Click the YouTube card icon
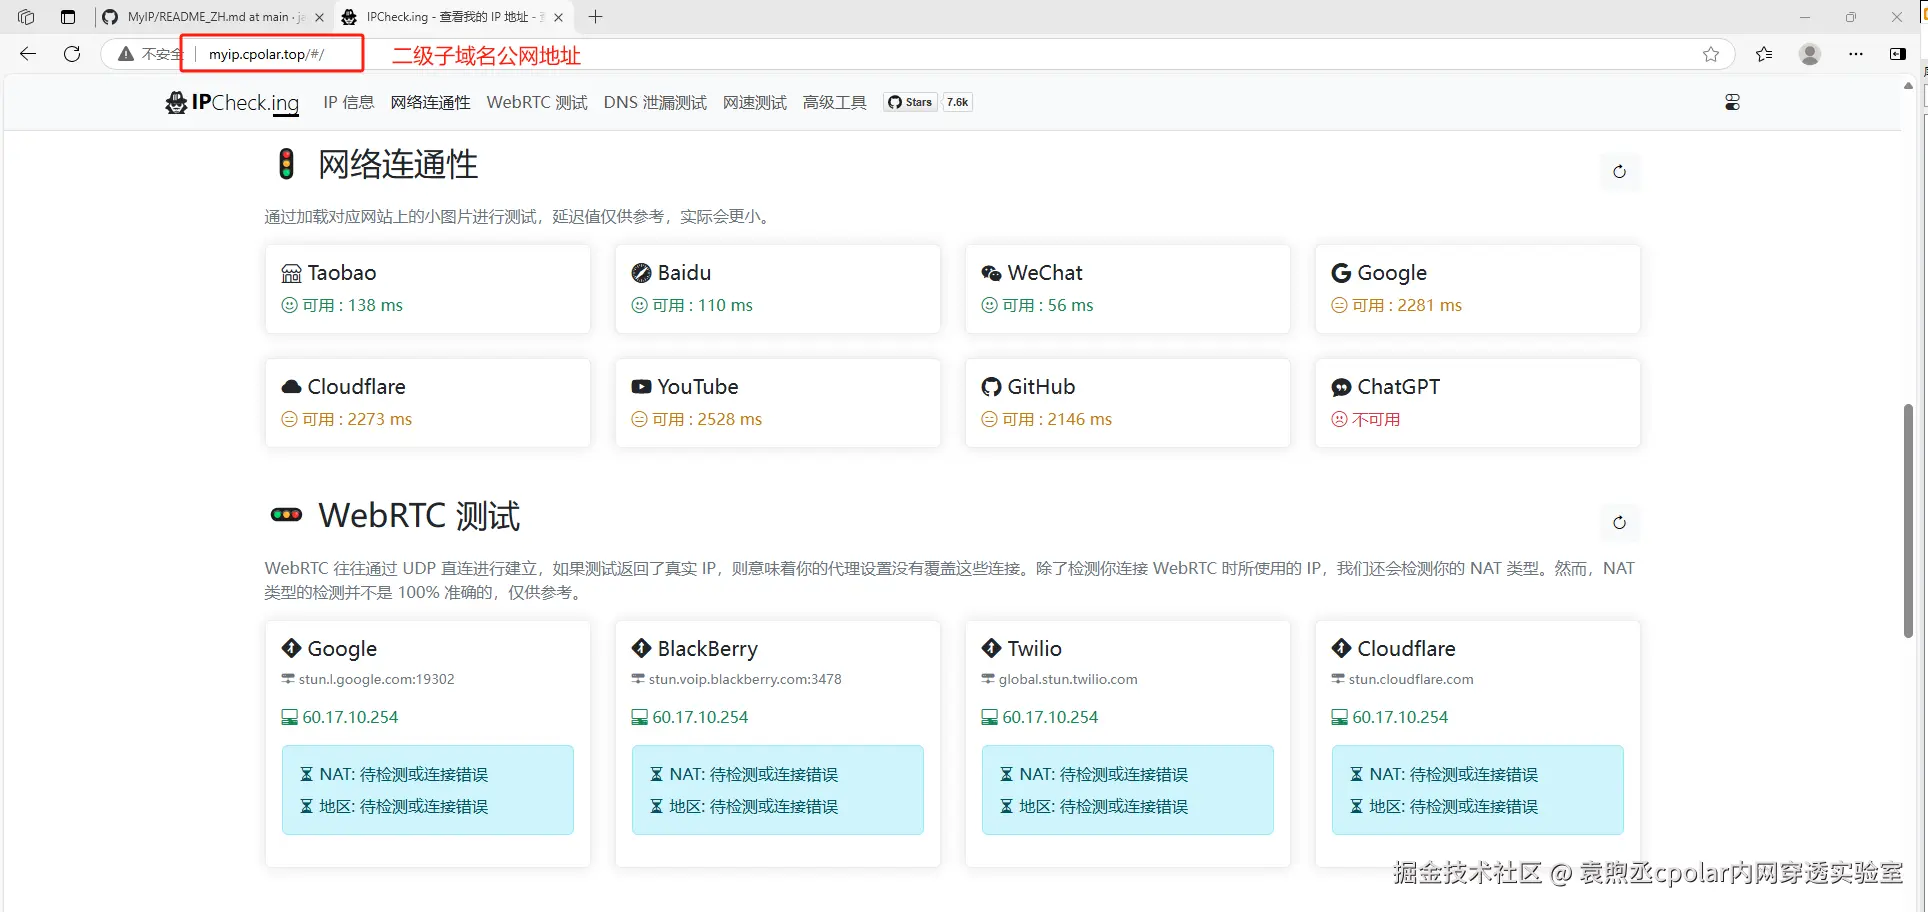Viewport: 1928px width, 912px height. [641, 387]
